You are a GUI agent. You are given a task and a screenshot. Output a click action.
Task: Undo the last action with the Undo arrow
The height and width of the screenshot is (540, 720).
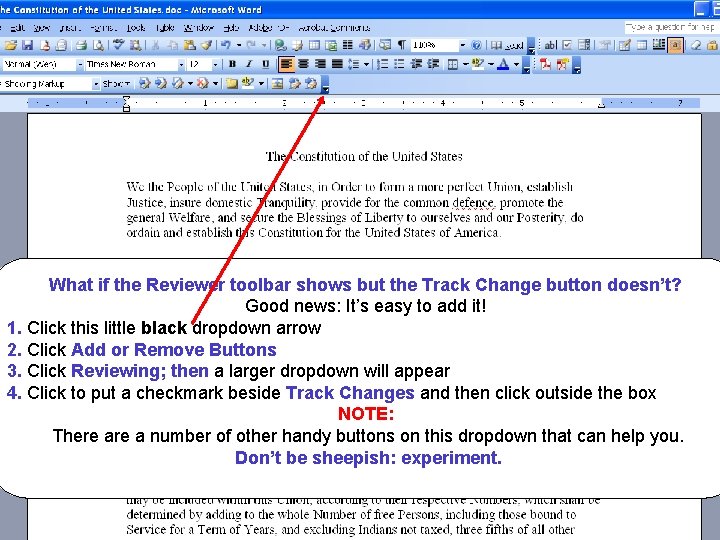pos(226,45)
